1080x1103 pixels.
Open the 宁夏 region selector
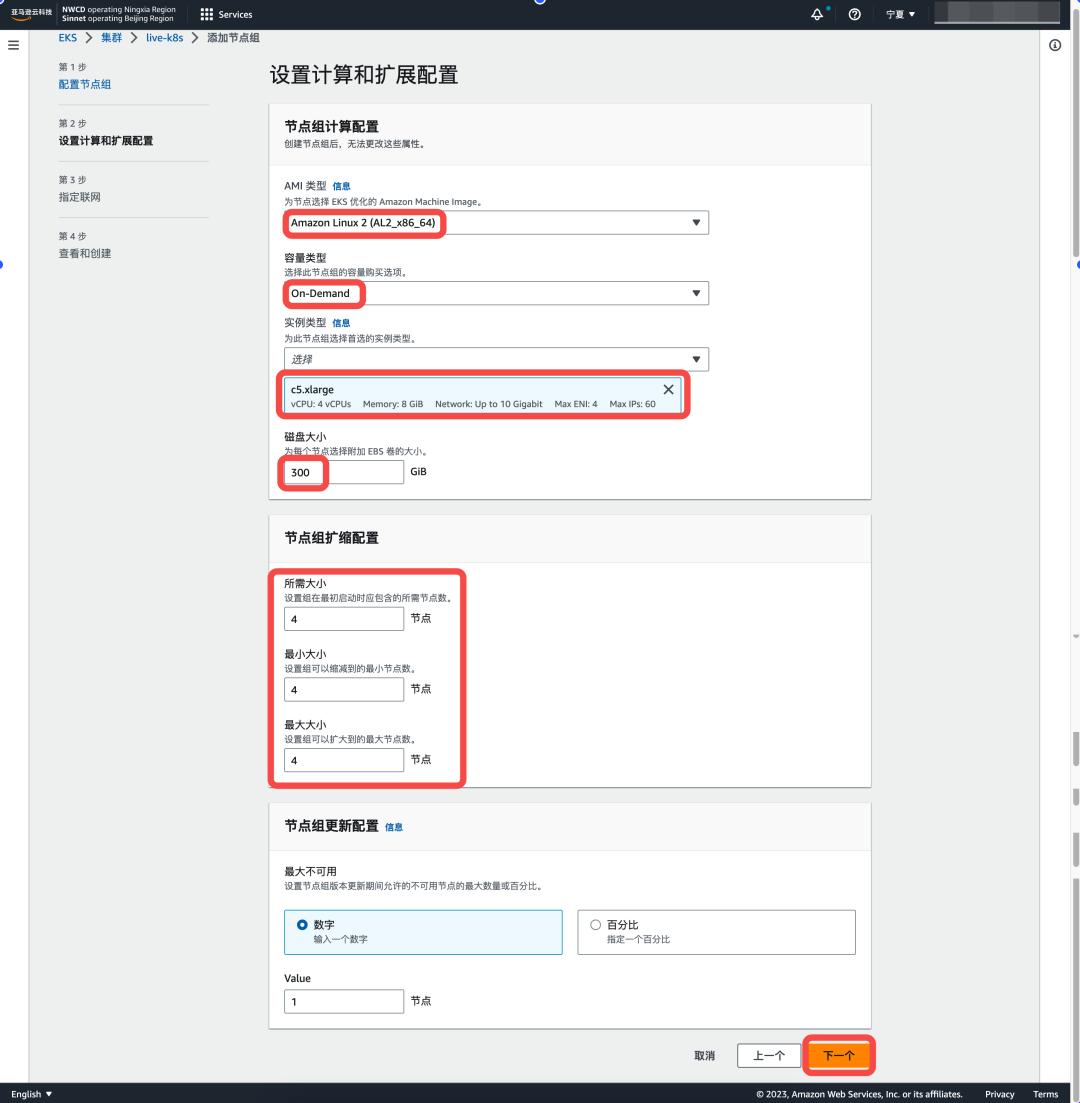pyautogui.click(x=900, y=14)
